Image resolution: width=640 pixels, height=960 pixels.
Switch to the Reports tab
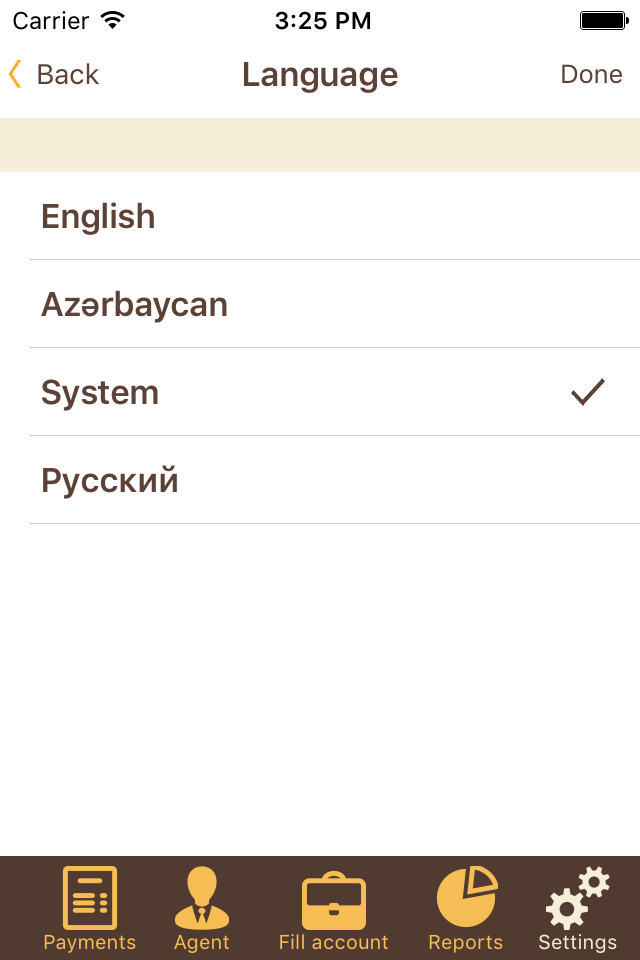[x=465, y=910]
